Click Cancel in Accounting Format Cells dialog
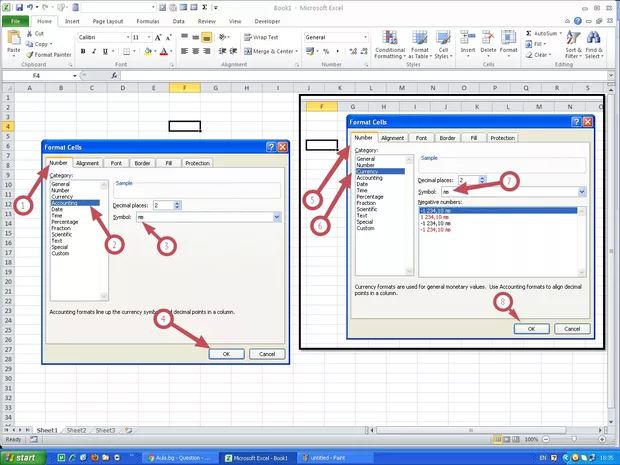This screenshot has width=620, height=465. 267,354
